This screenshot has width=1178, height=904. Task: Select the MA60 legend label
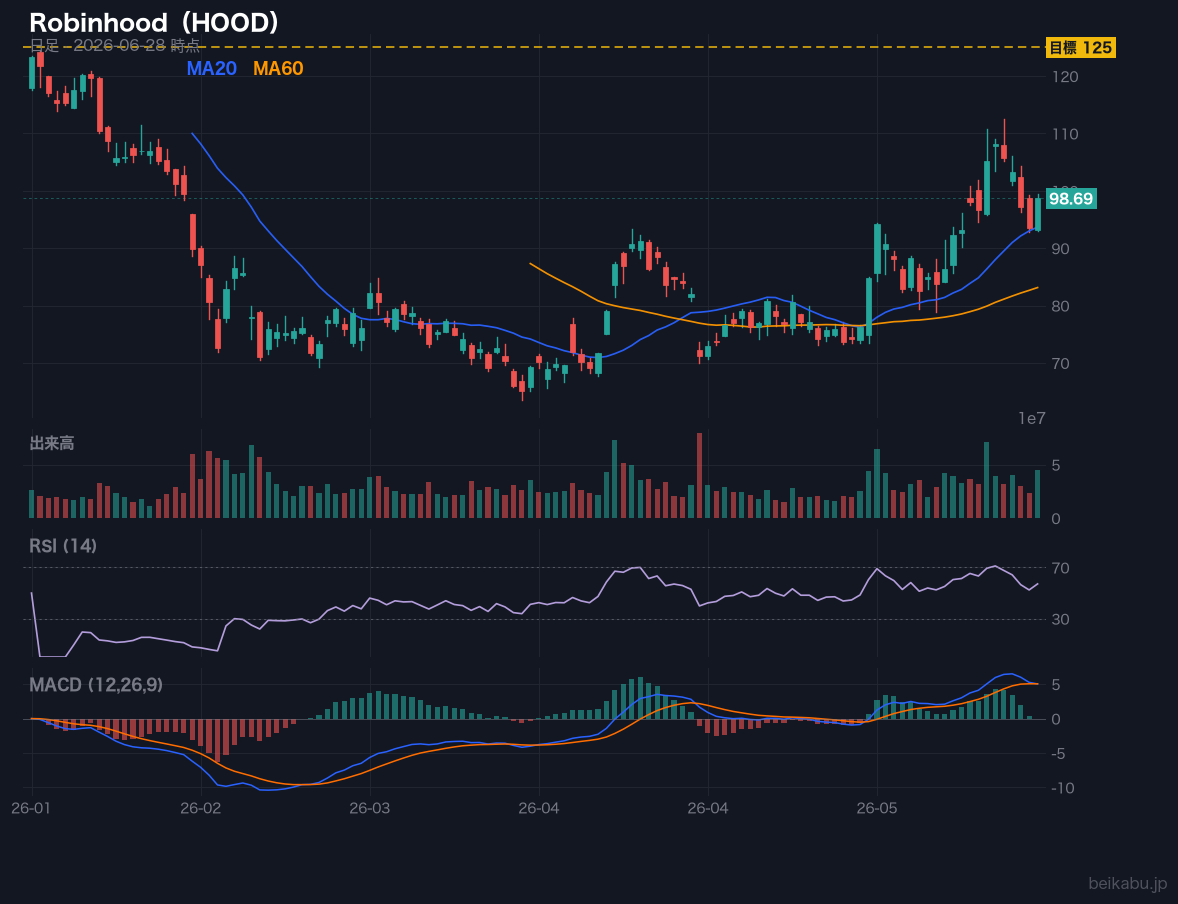coord(278,68)
